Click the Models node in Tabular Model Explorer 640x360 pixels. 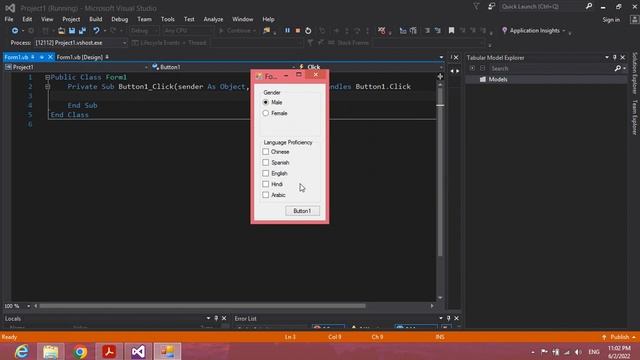pyautogui.click(x=498, y=79)
